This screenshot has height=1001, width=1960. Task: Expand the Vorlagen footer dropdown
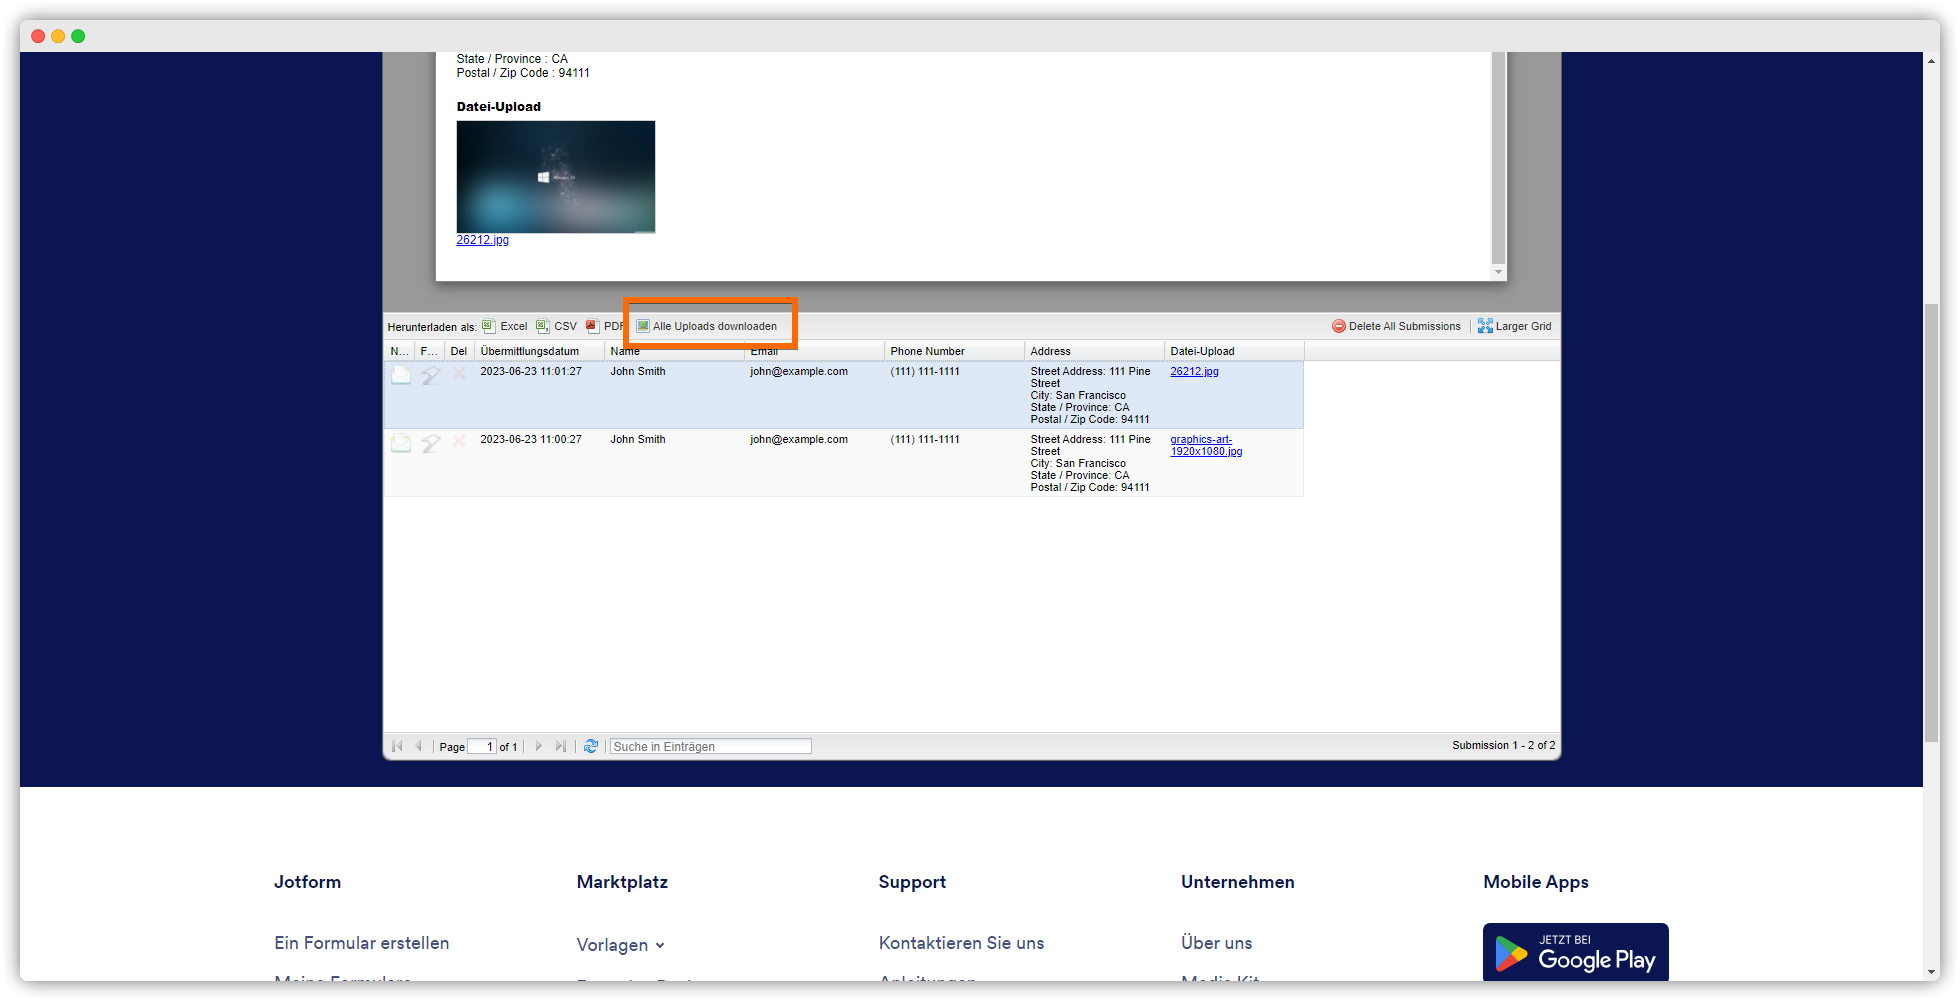click(x=620, y=945)
